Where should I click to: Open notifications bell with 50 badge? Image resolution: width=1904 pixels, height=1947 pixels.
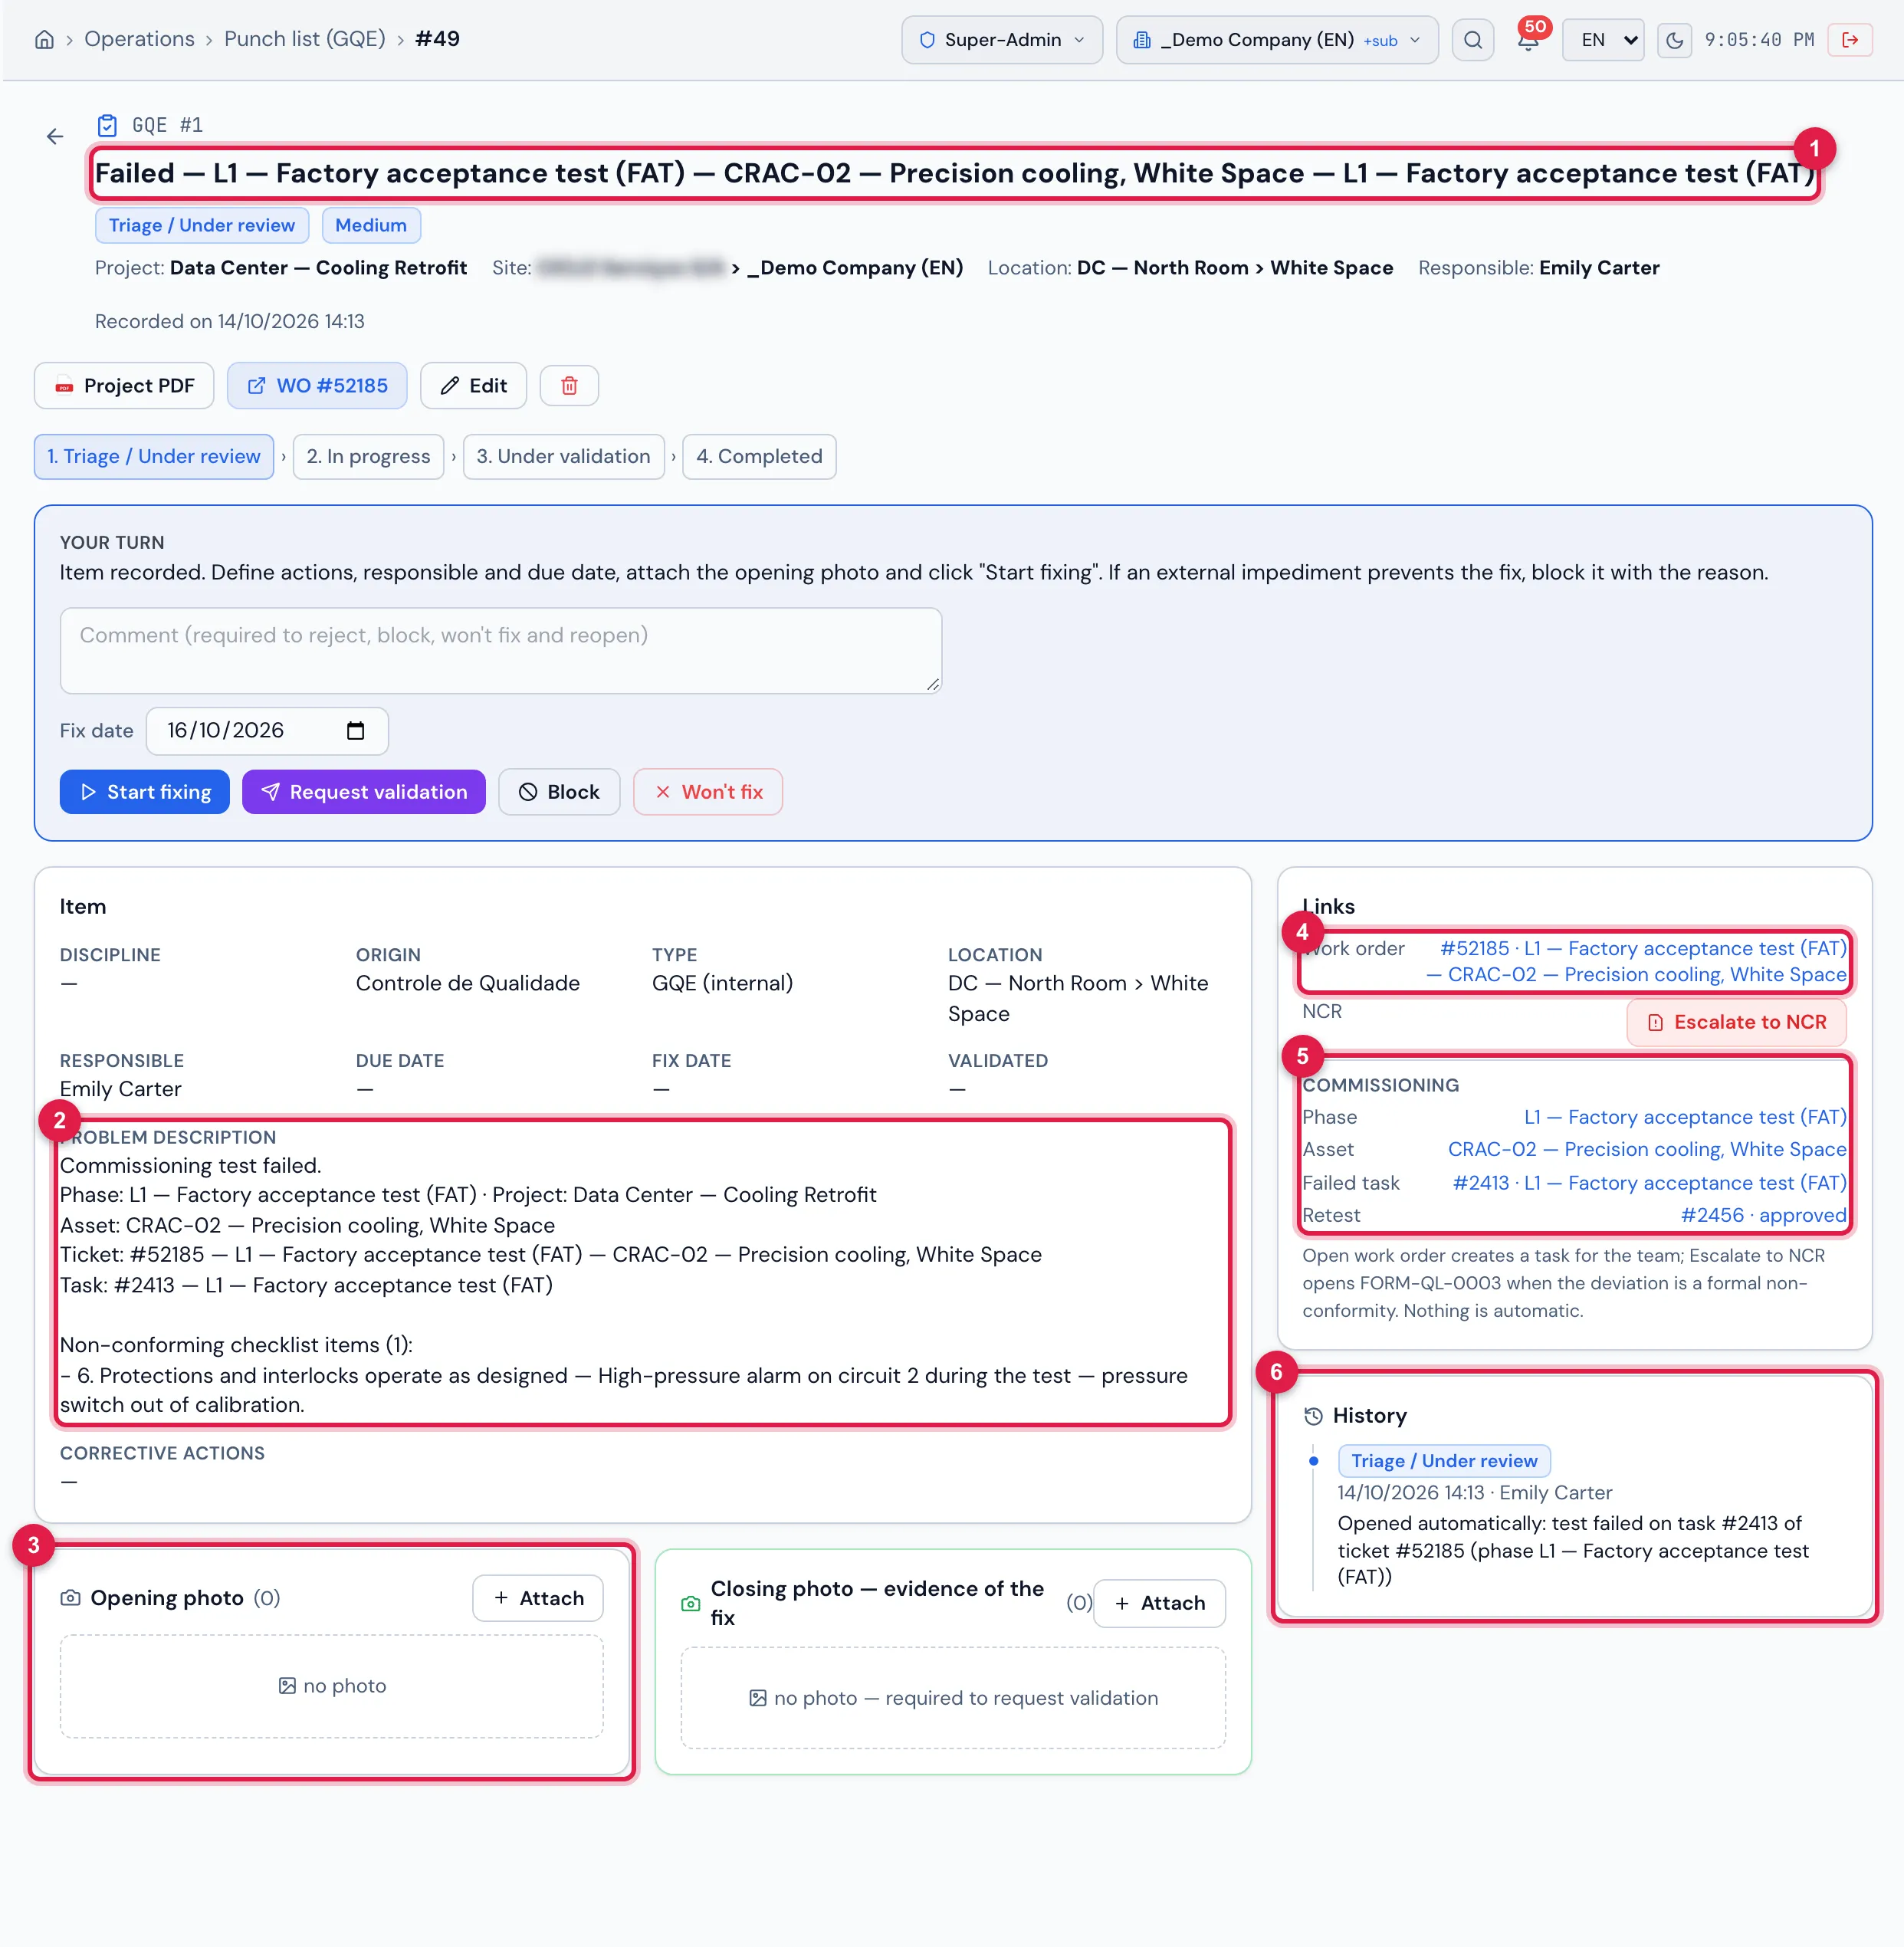pyautogui.click(x=1528, y=40)
